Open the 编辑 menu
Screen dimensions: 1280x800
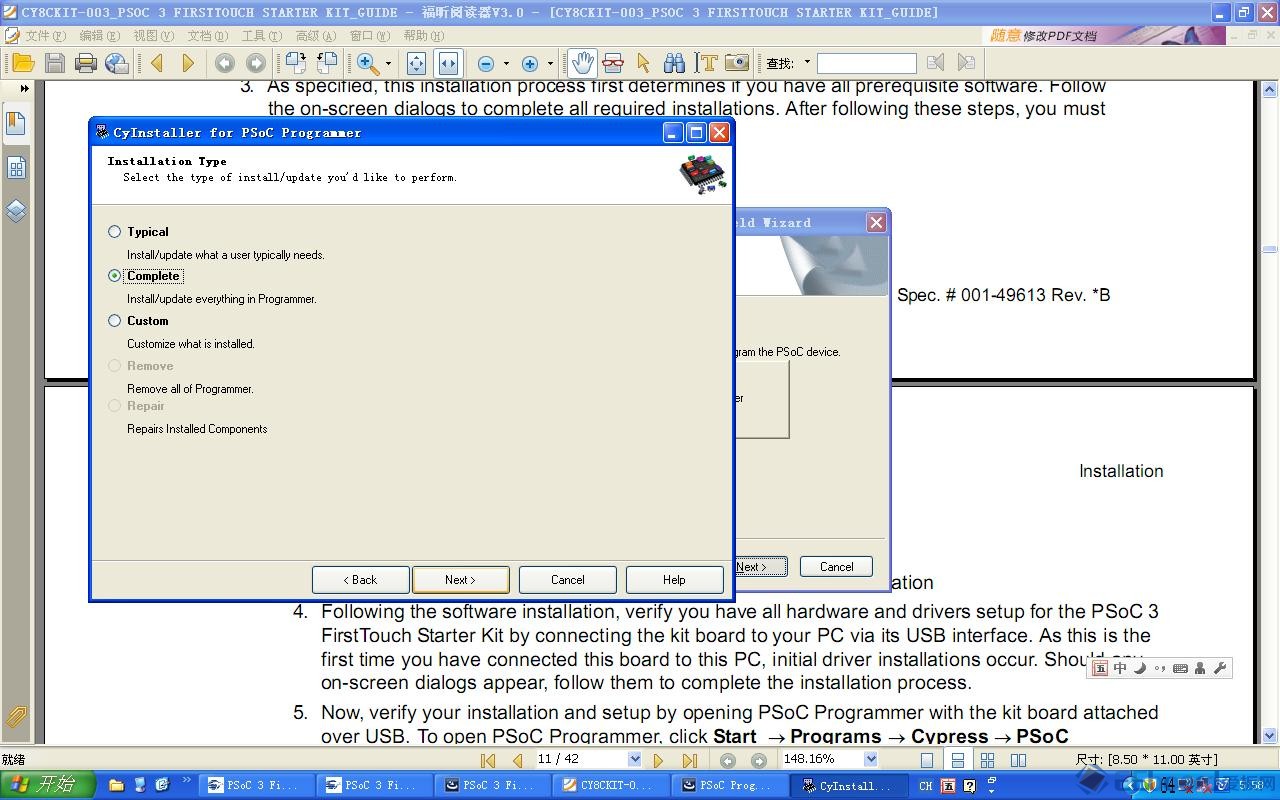(x=99, y=35)
